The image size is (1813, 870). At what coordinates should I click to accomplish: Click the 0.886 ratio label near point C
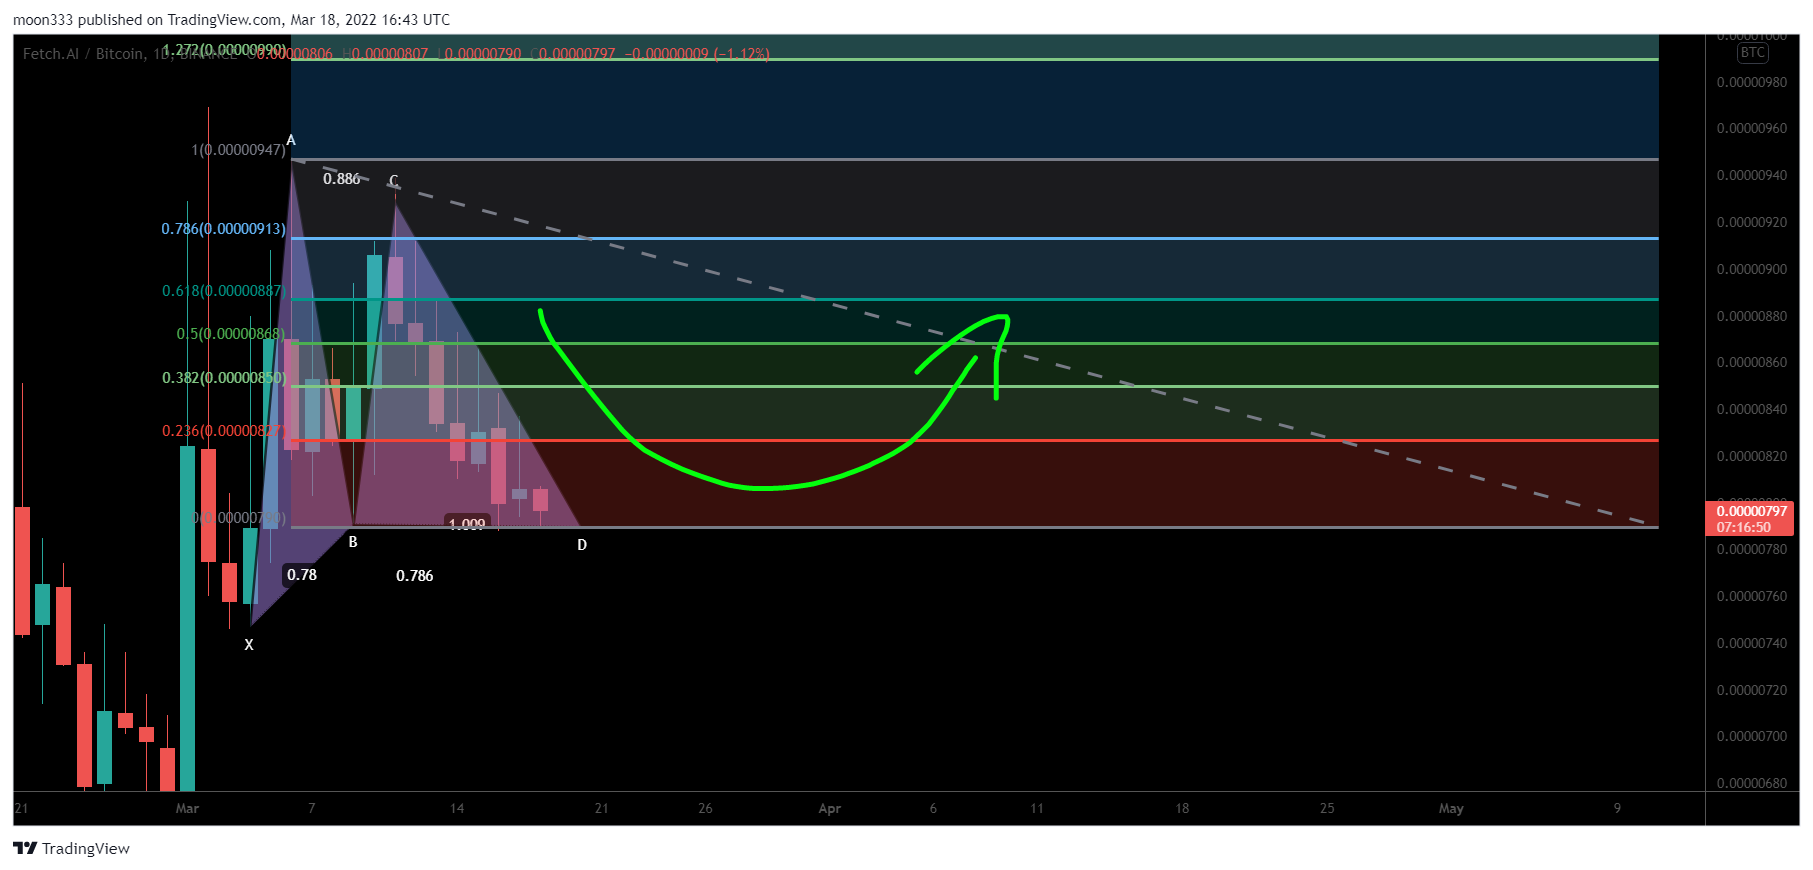(341, 179)
